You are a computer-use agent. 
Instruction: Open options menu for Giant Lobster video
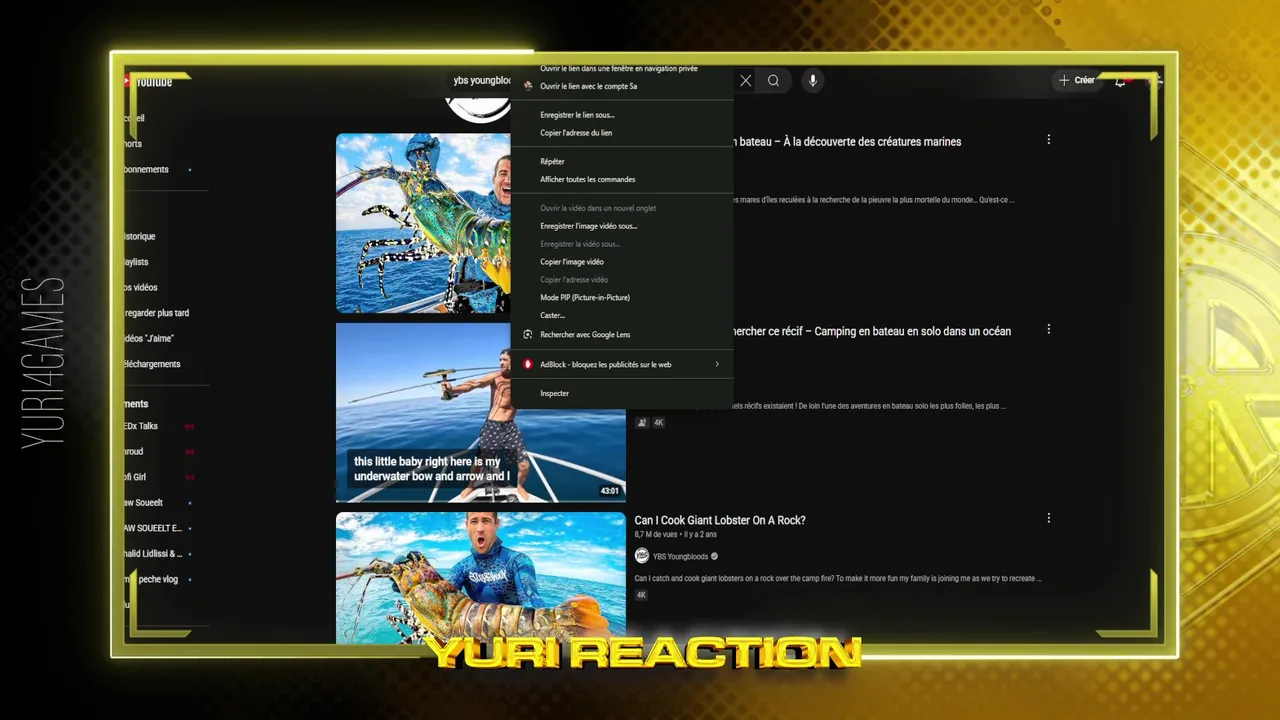click(x=1049, y=518)
